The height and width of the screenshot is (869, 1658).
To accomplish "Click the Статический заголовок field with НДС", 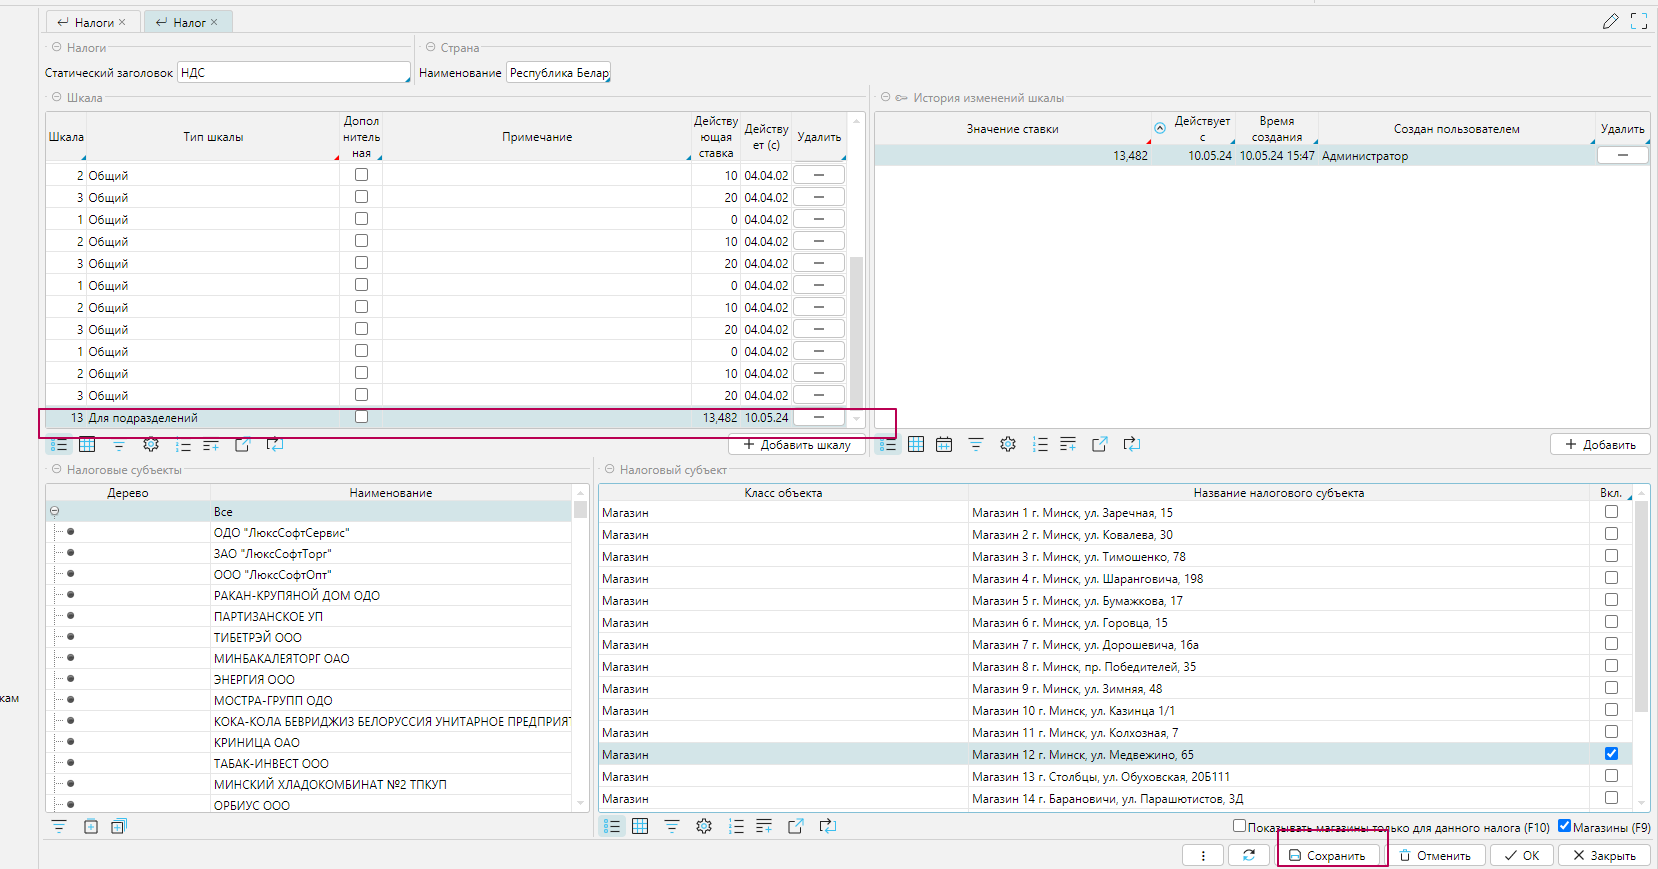I will (x=293, y=73).
